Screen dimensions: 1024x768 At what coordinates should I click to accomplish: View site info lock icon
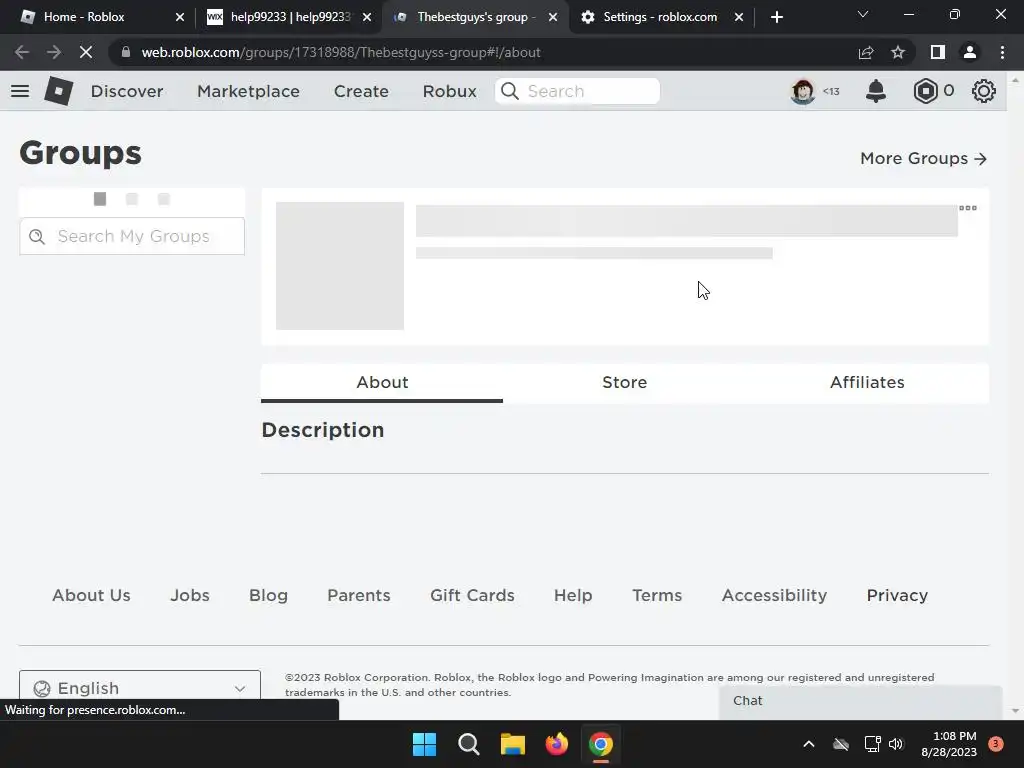tap(126, 52)
